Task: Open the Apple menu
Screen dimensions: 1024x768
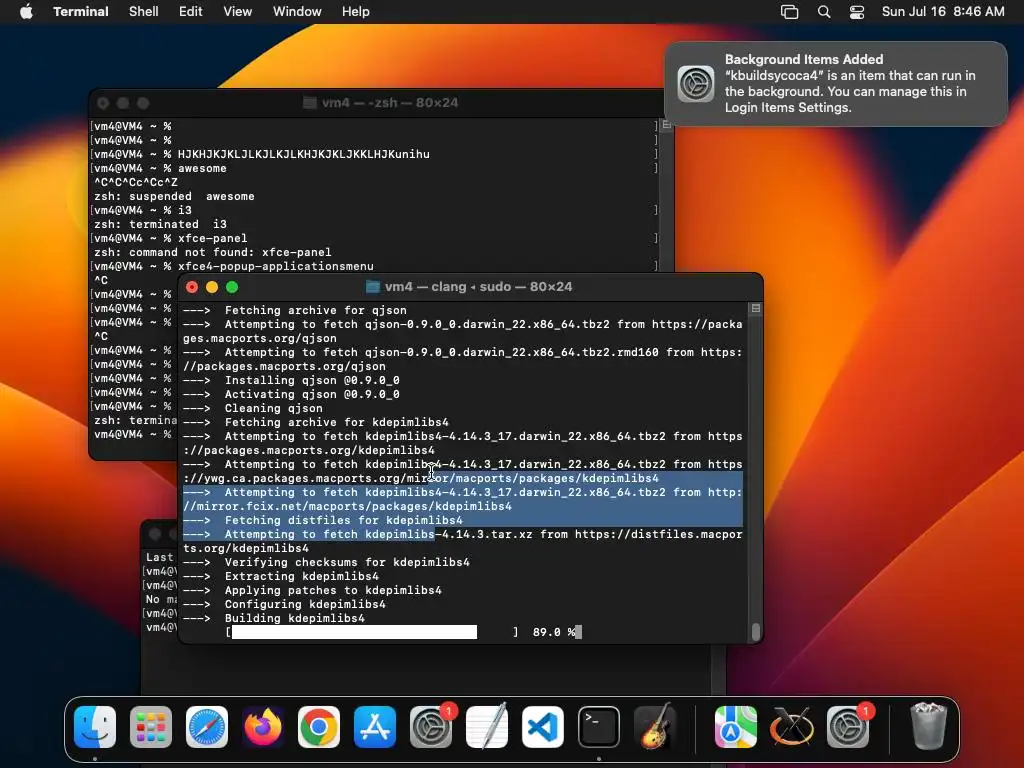Action: coord(26,12)
